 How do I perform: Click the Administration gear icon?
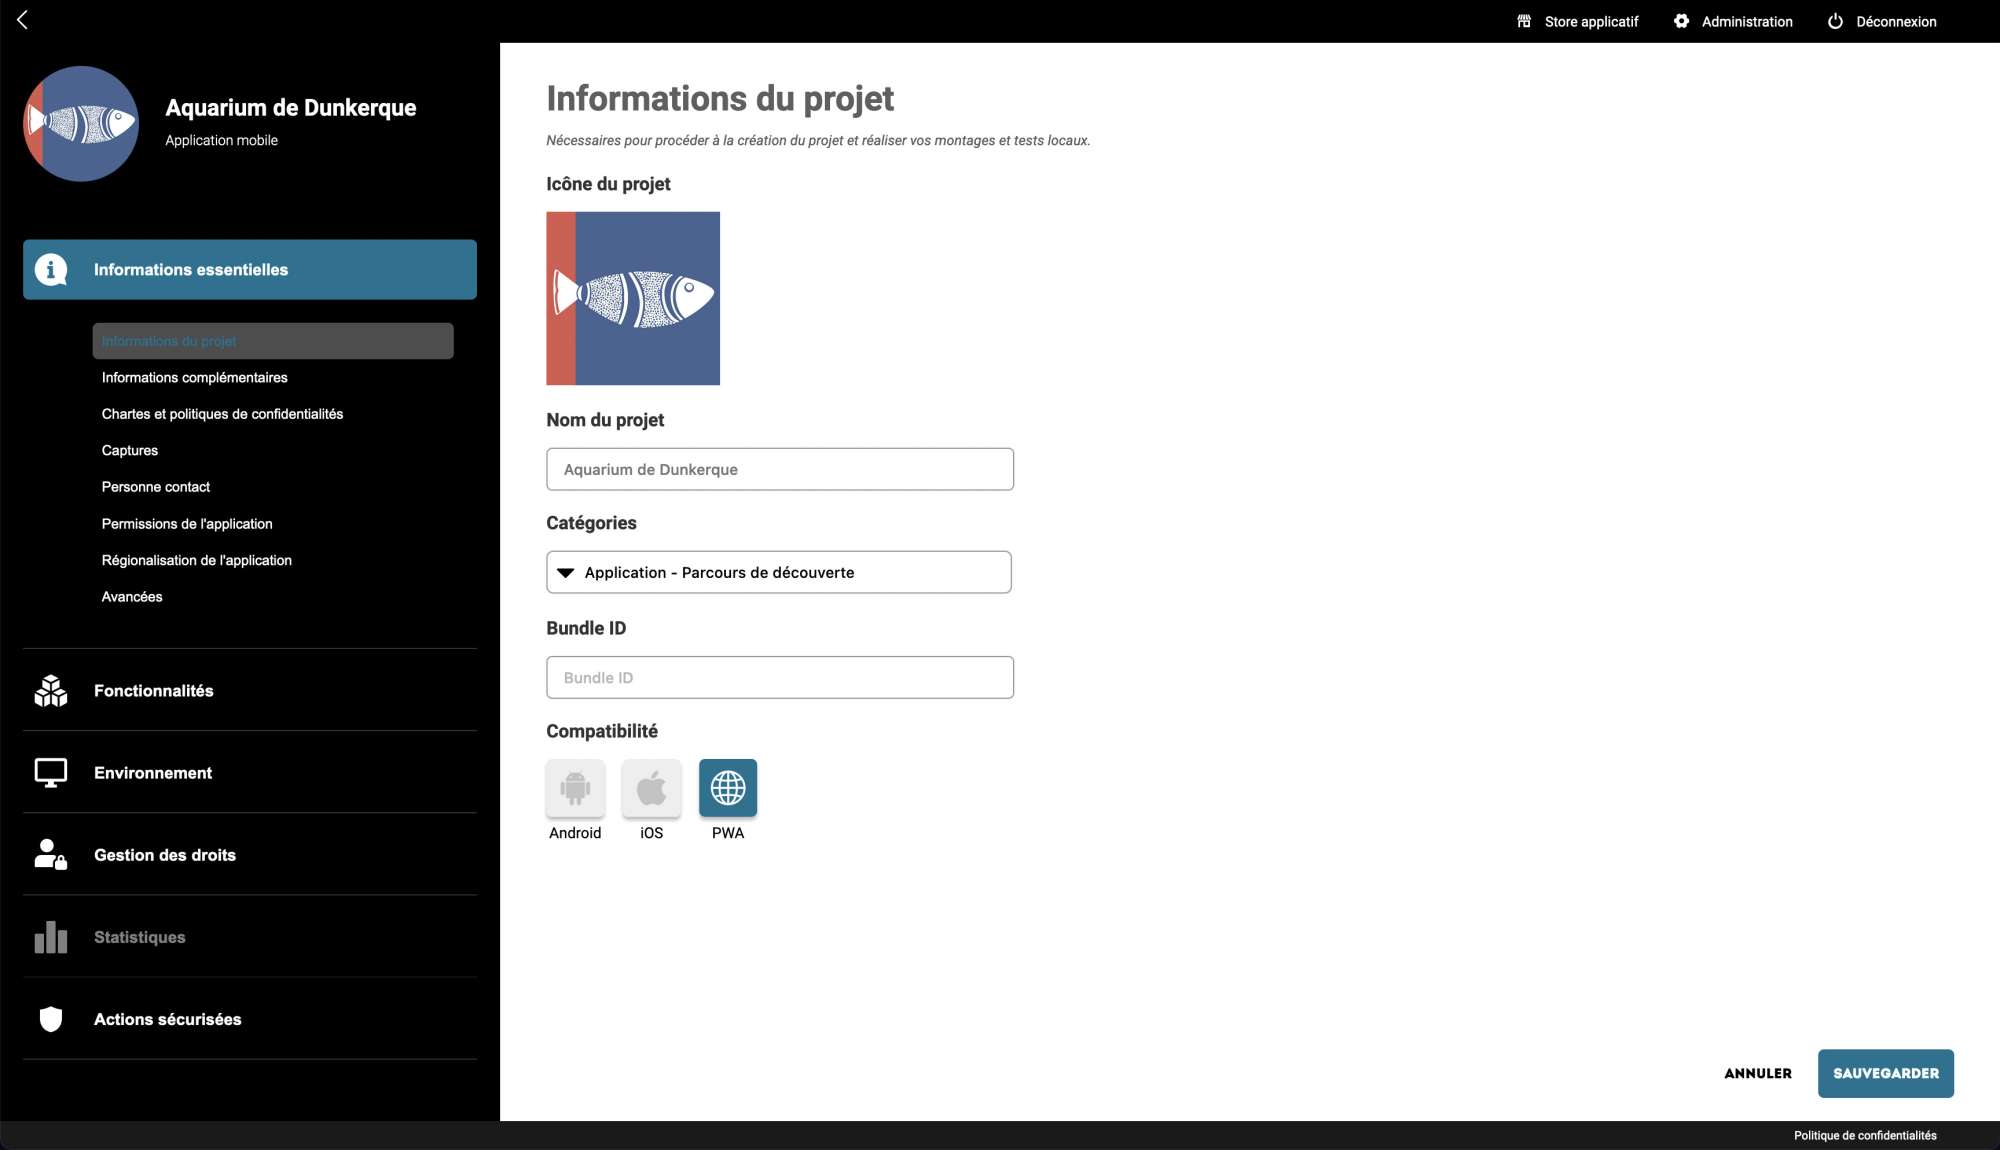tap(1681, 21)
